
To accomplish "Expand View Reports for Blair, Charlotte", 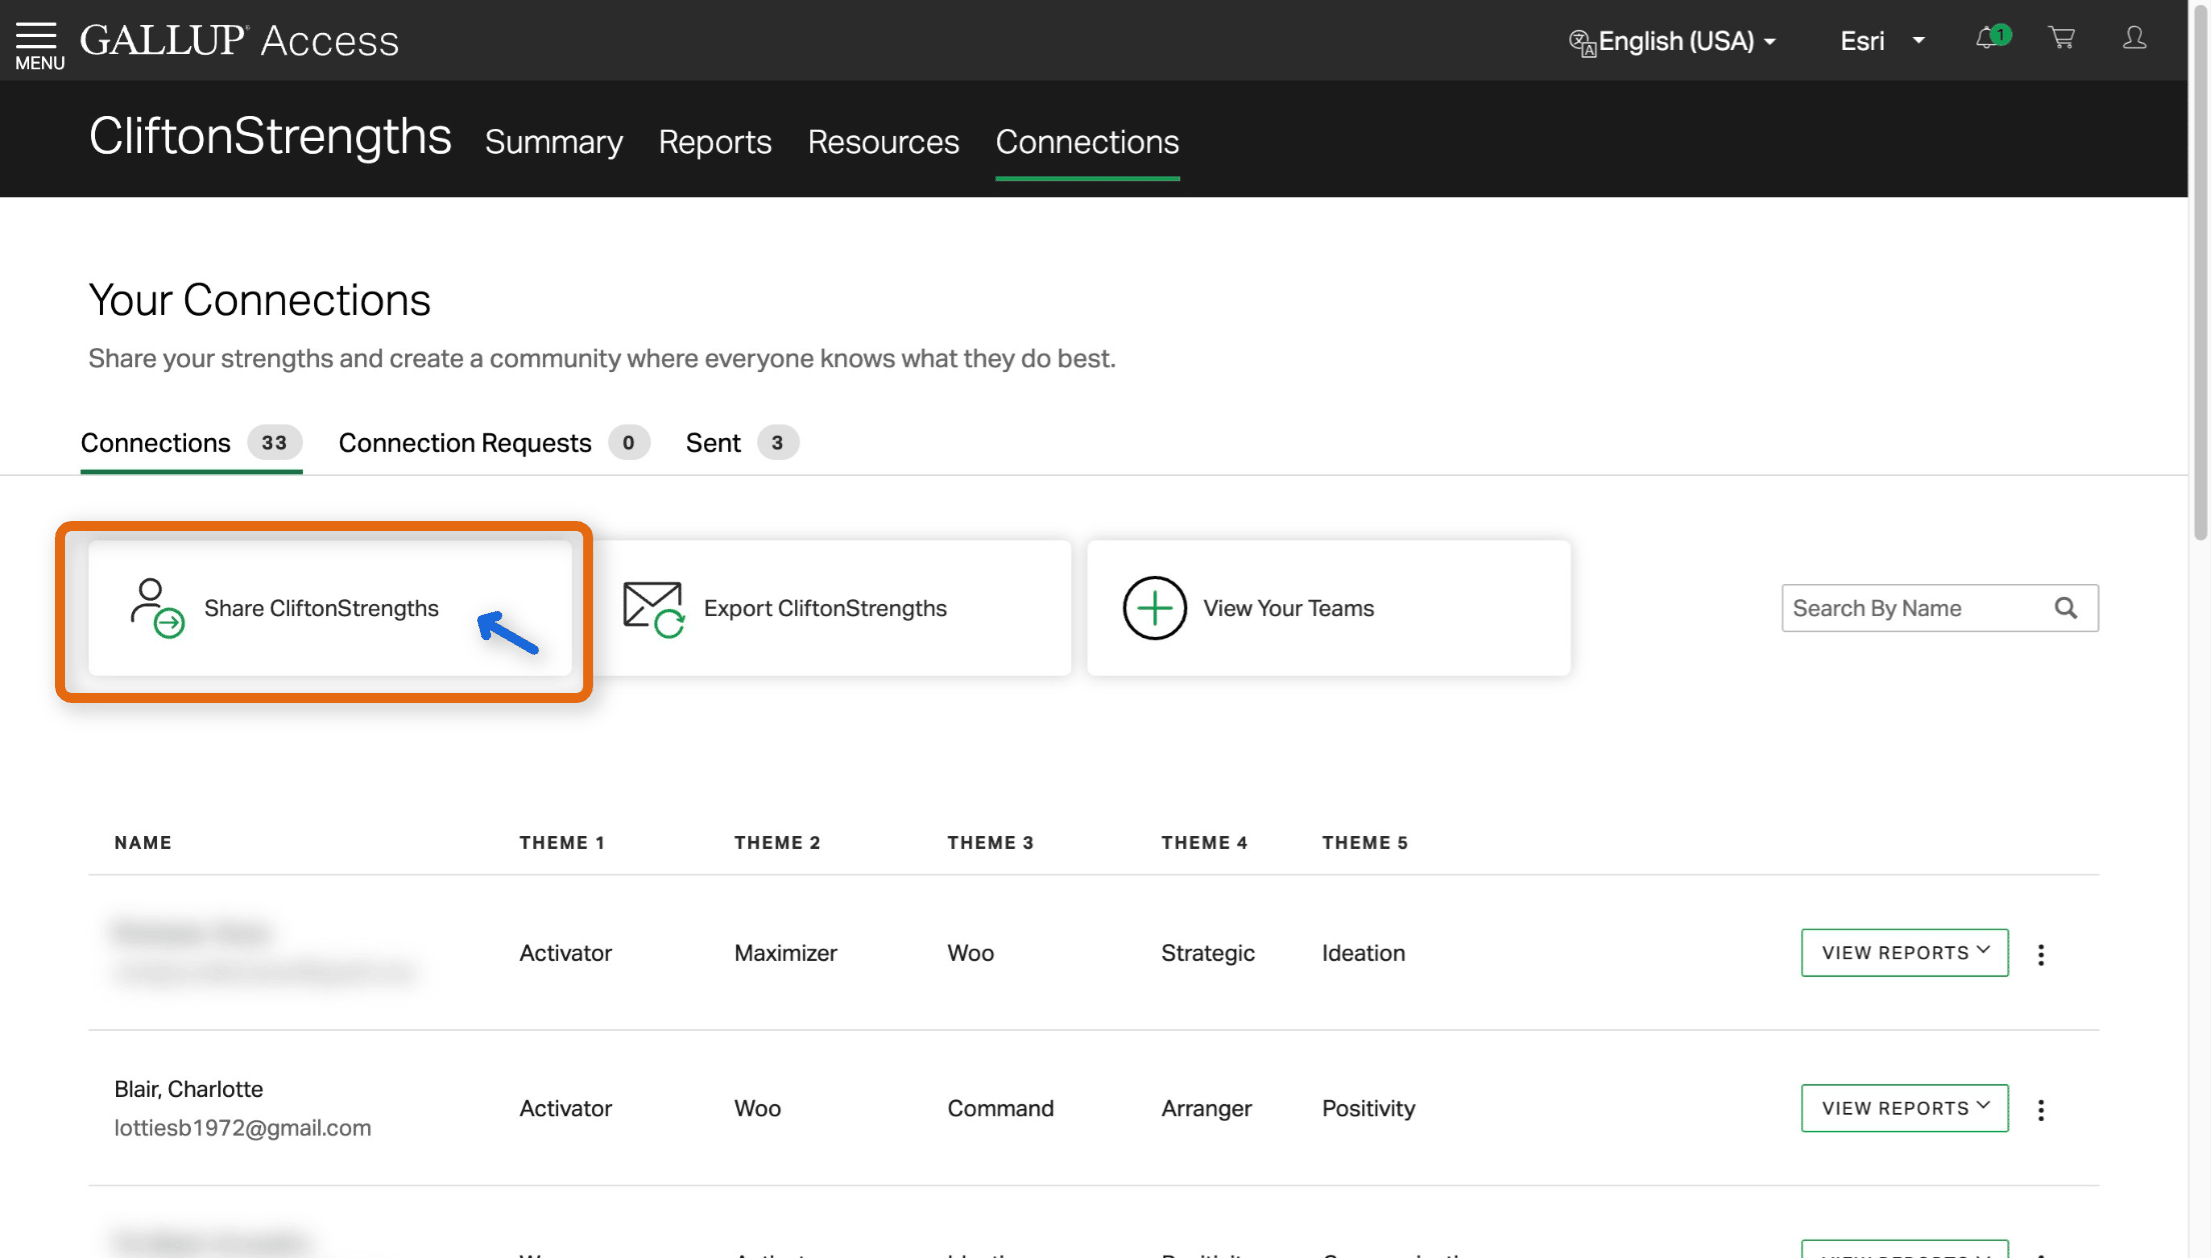I will (1904, 1108).
